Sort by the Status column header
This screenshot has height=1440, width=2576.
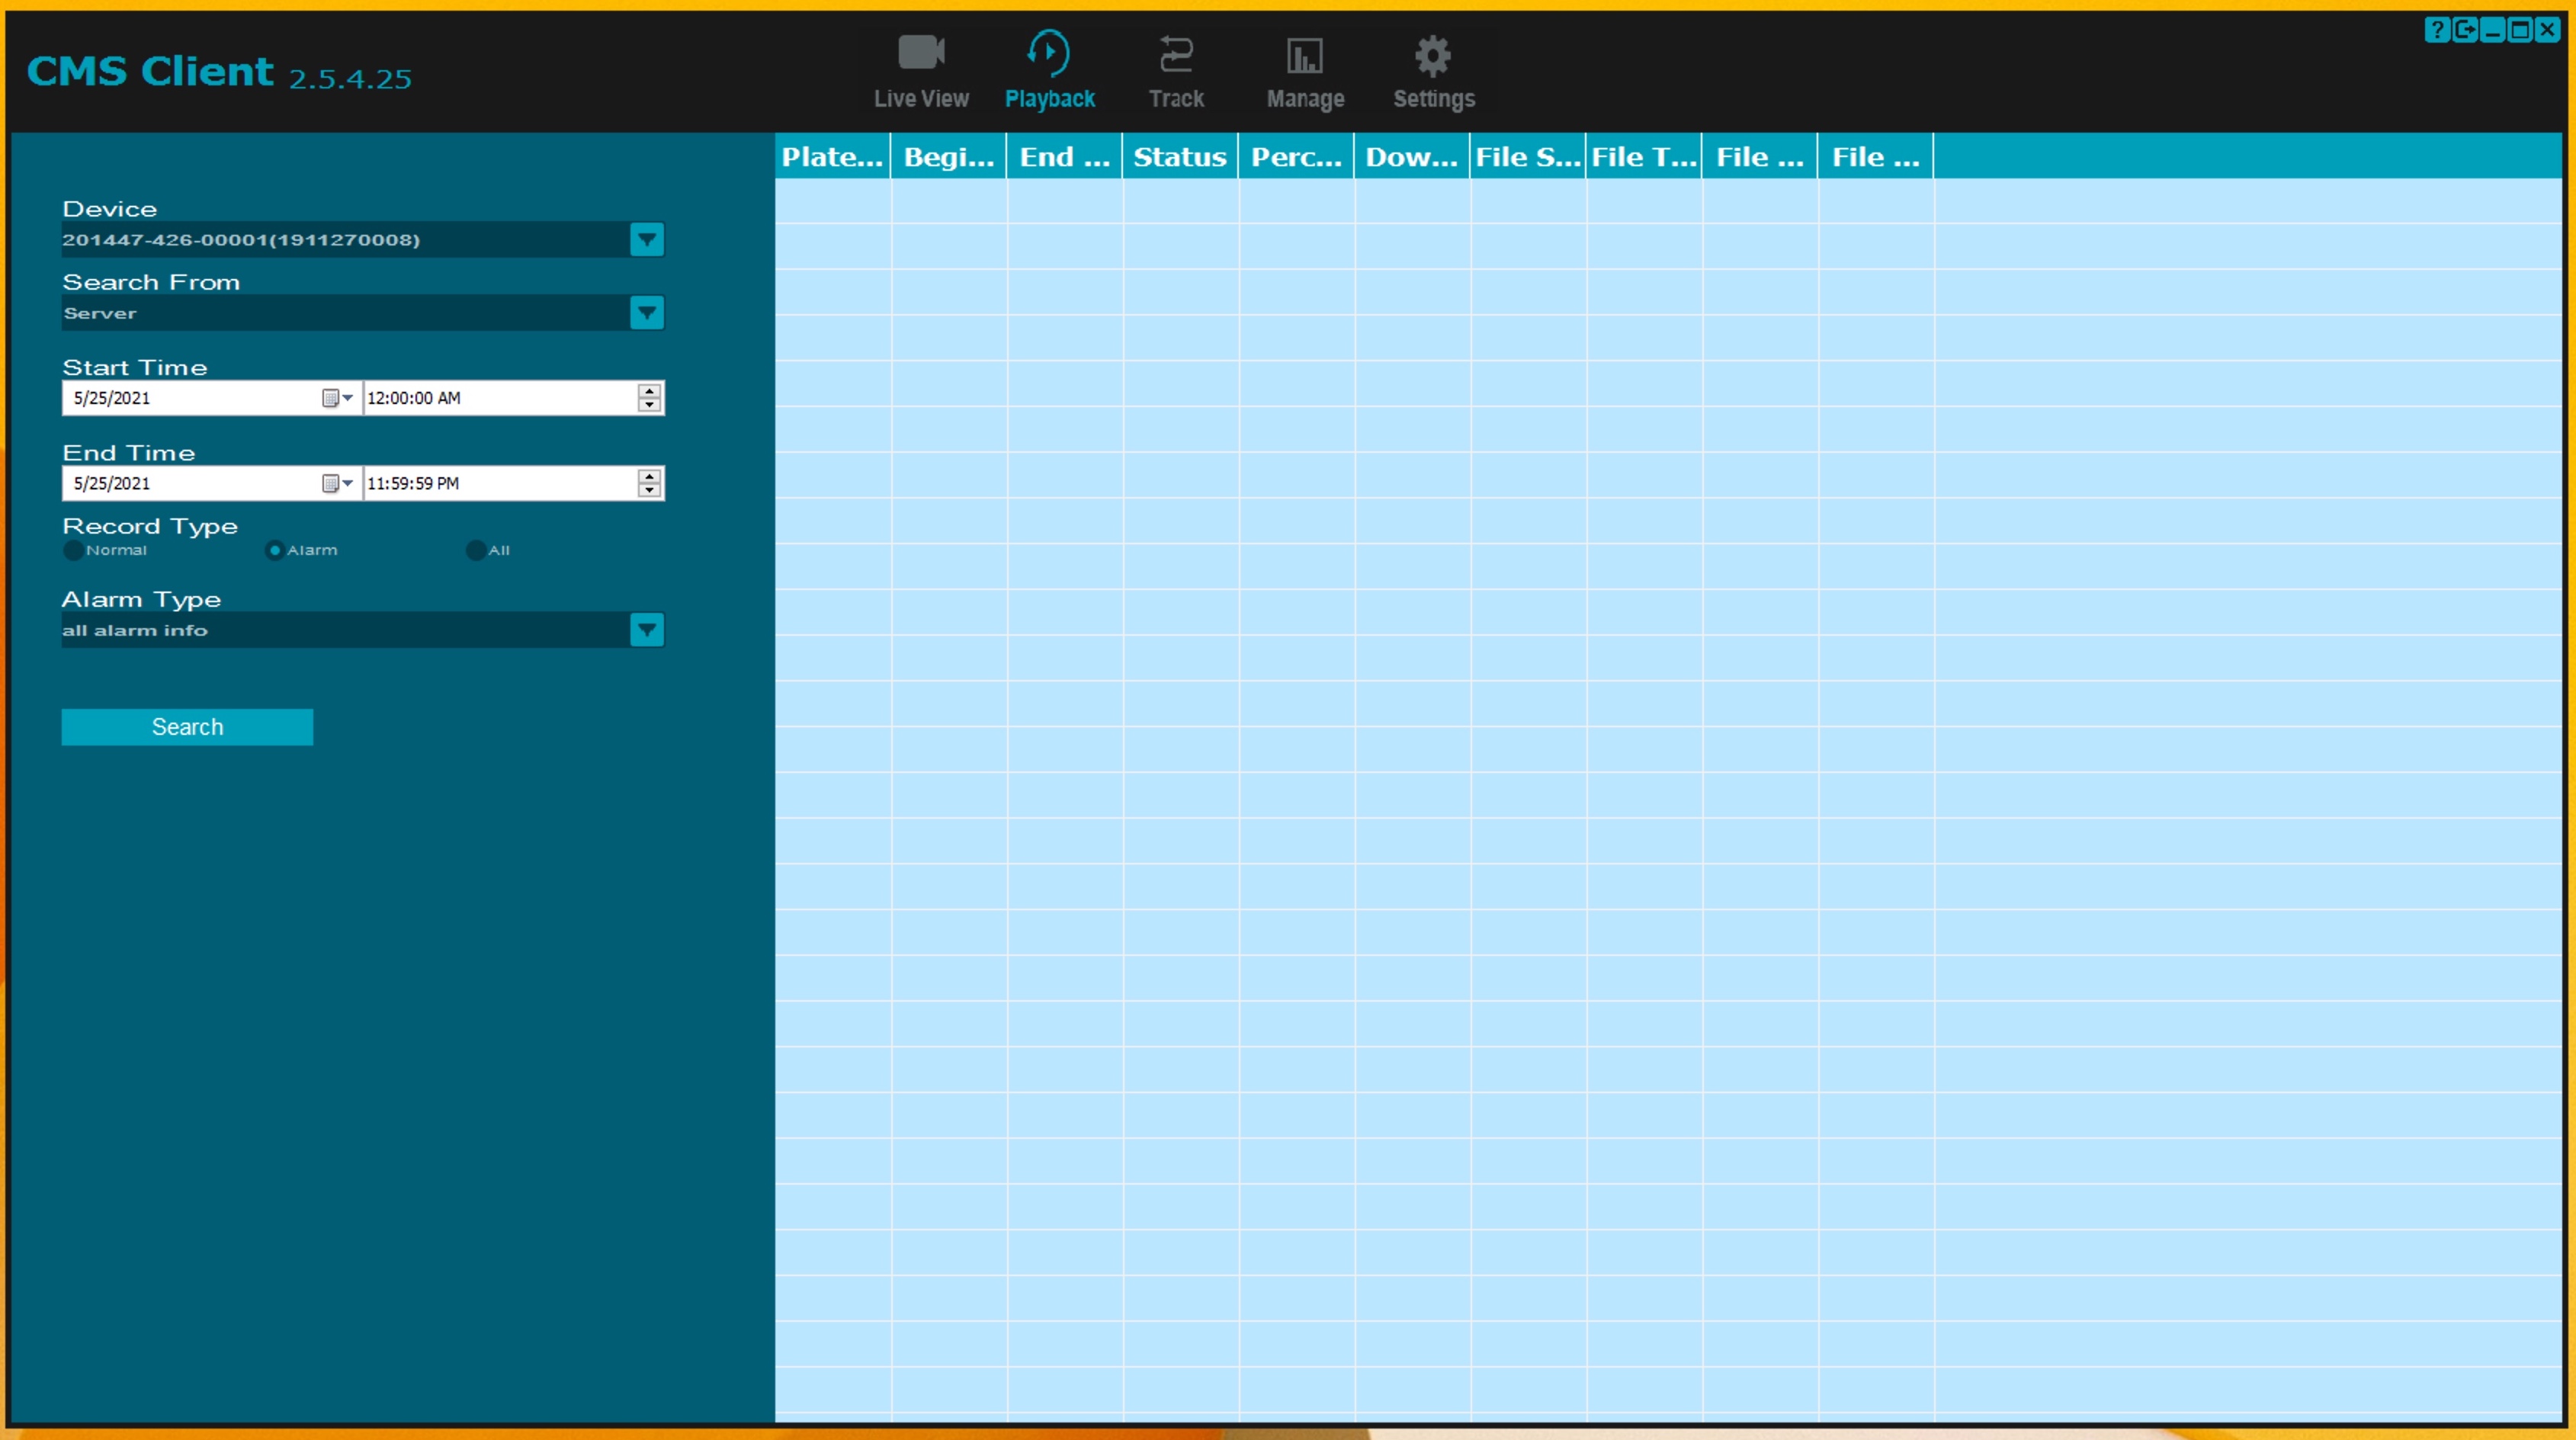click(x=1179, y=157)
